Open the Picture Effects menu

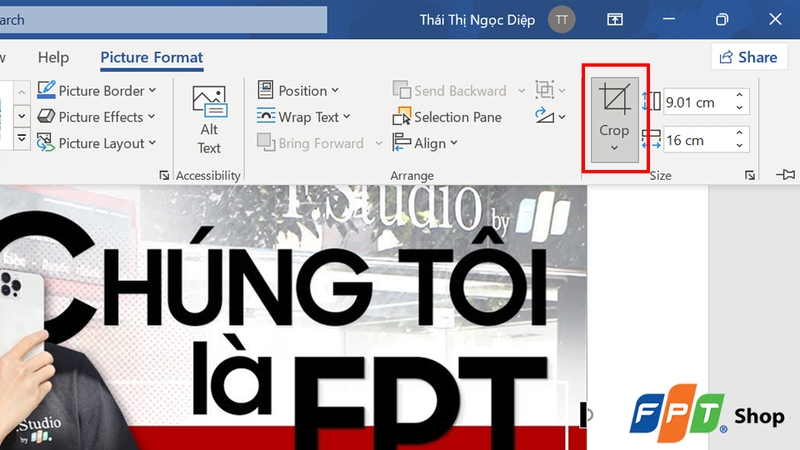coord(96,117)
